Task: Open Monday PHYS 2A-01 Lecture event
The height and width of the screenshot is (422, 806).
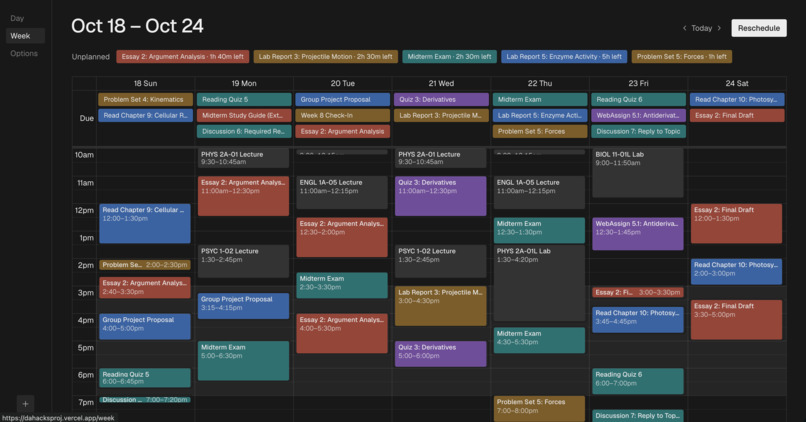Action: [x=244, y=158]
